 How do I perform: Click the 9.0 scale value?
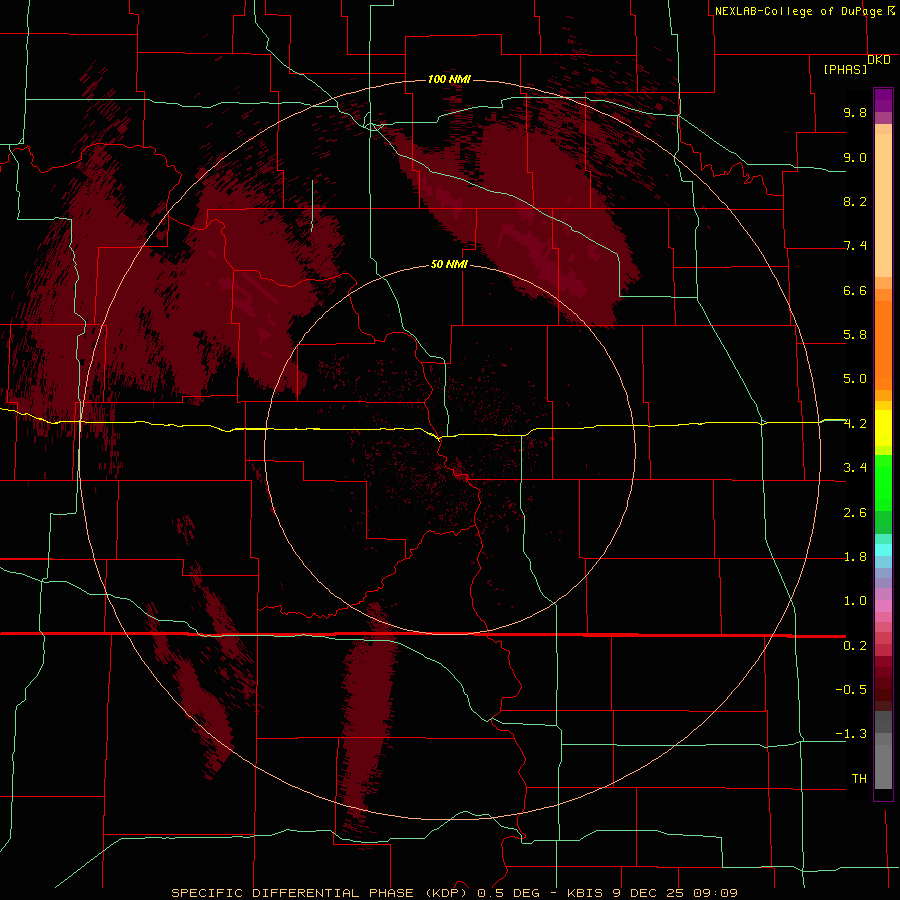[x=855, y=157]
